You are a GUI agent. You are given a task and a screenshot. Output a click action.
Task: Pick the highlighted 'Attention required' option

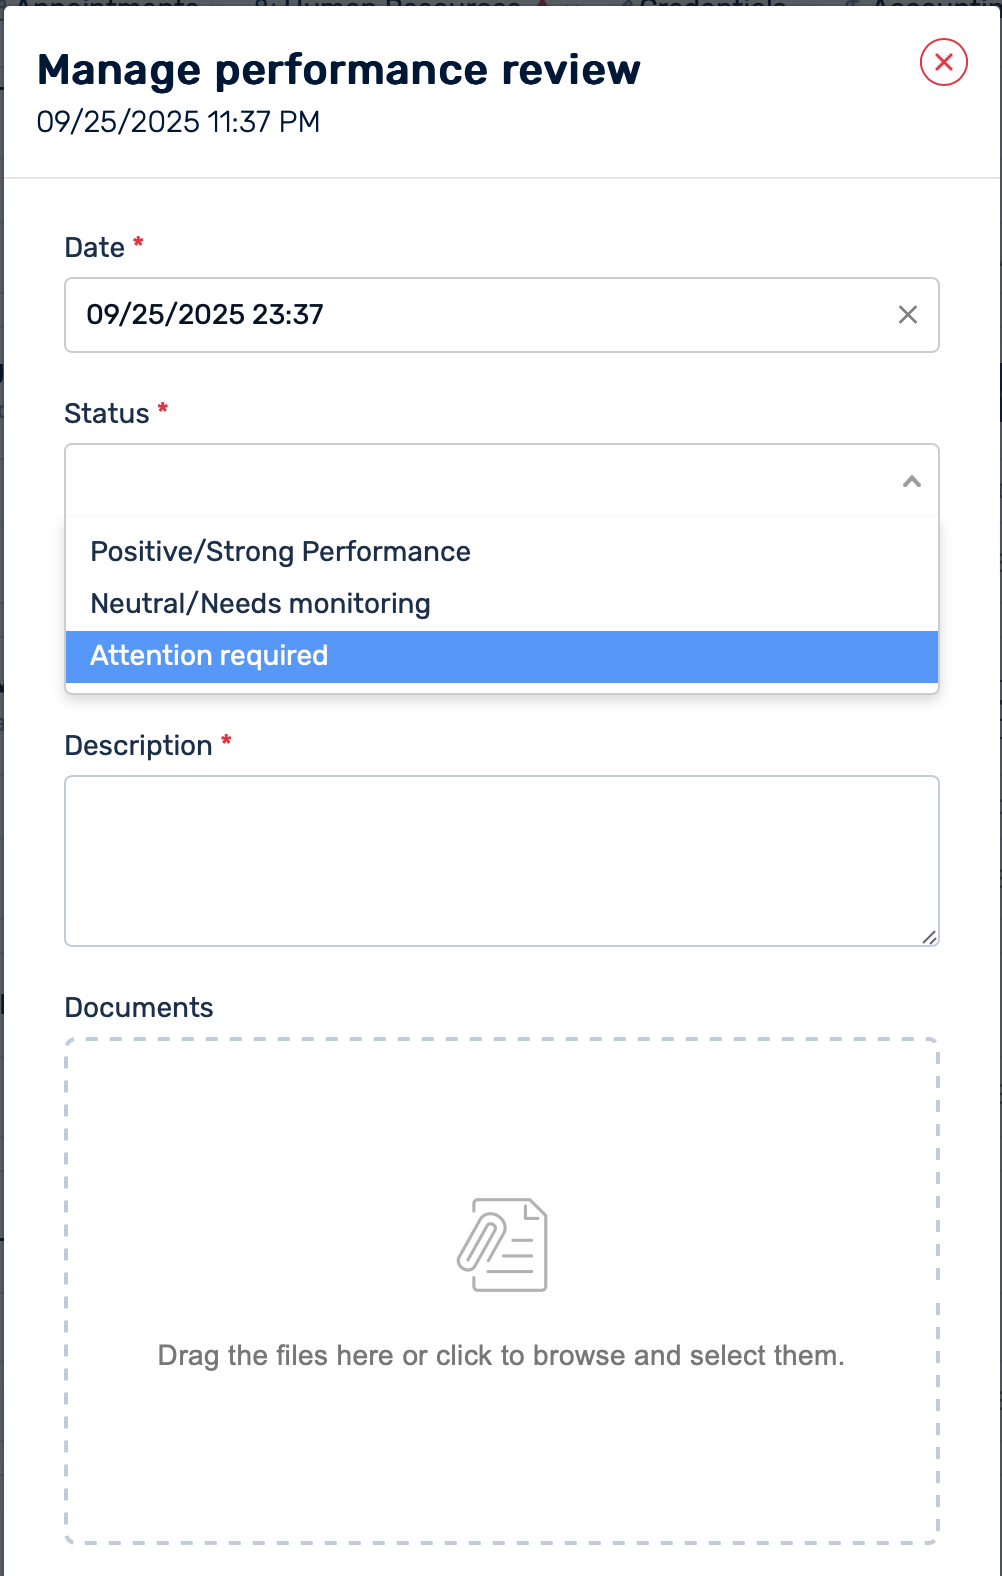pyautogui.click(x=209, y=656)
